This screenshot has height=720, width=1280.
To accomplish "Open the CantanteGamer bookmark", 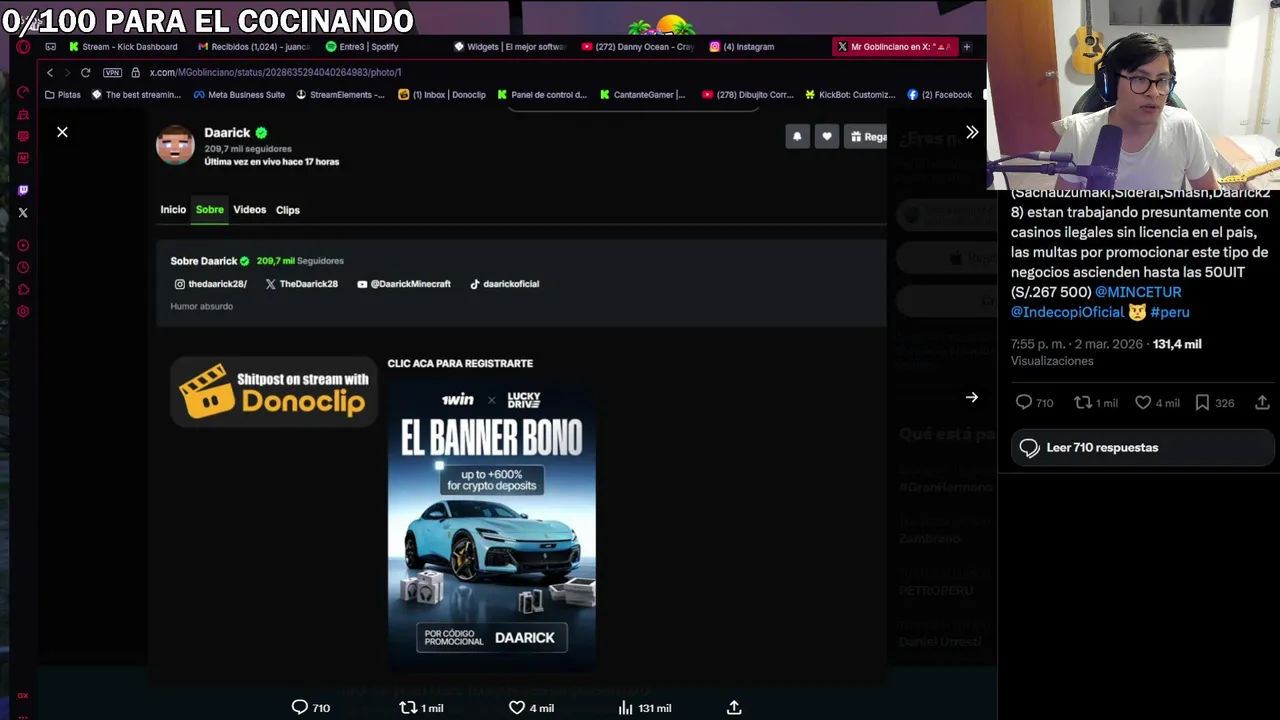I will coord(642,94).
